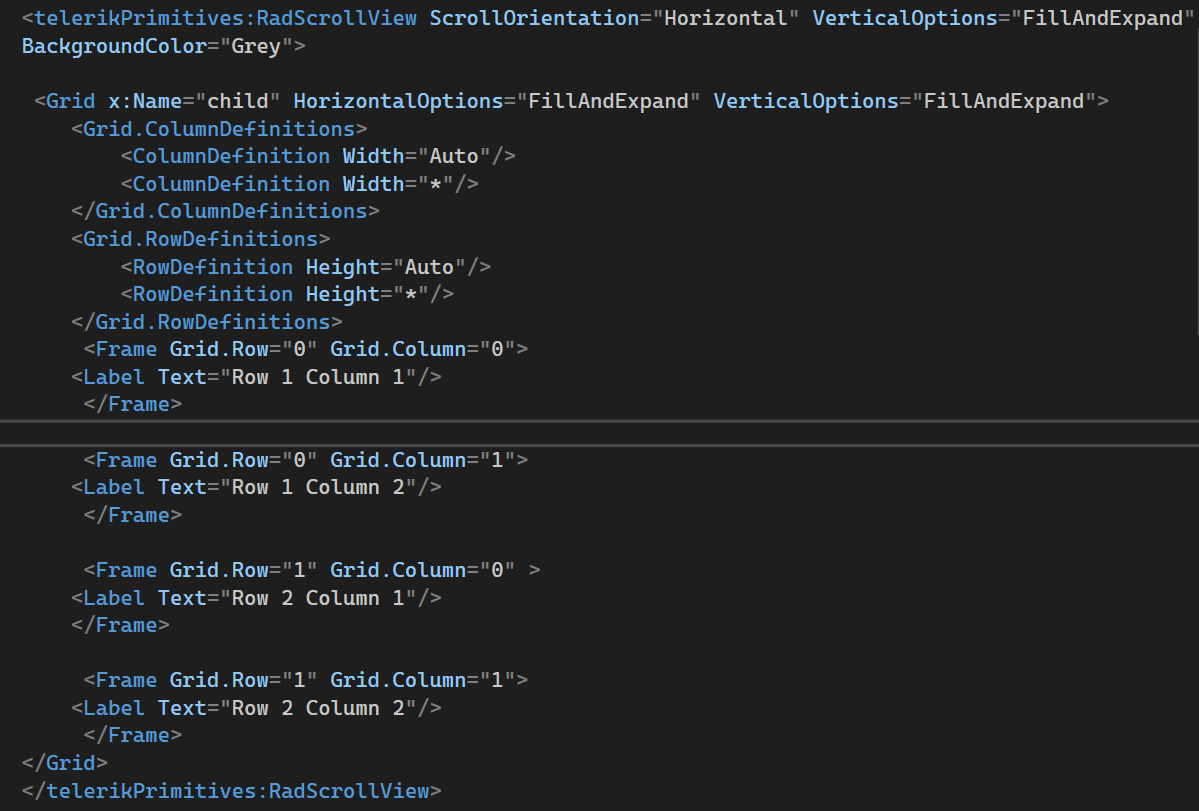Click the horizontal divider between code blocks
1199x811 pixels.
click(x=599, y=432)
